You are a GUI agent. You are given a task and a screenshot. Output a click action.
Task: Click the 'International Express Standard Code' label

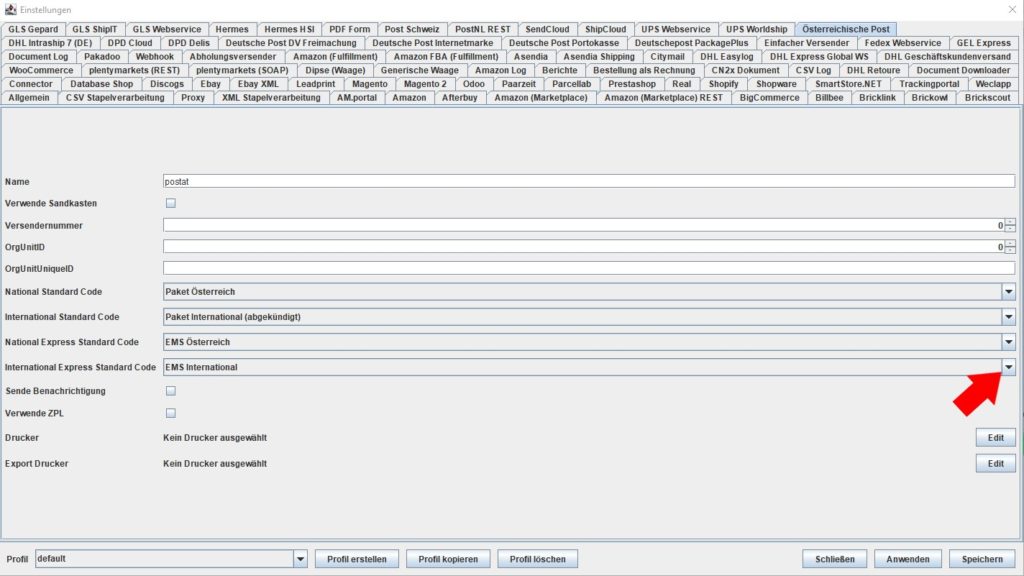pos(80,367)
